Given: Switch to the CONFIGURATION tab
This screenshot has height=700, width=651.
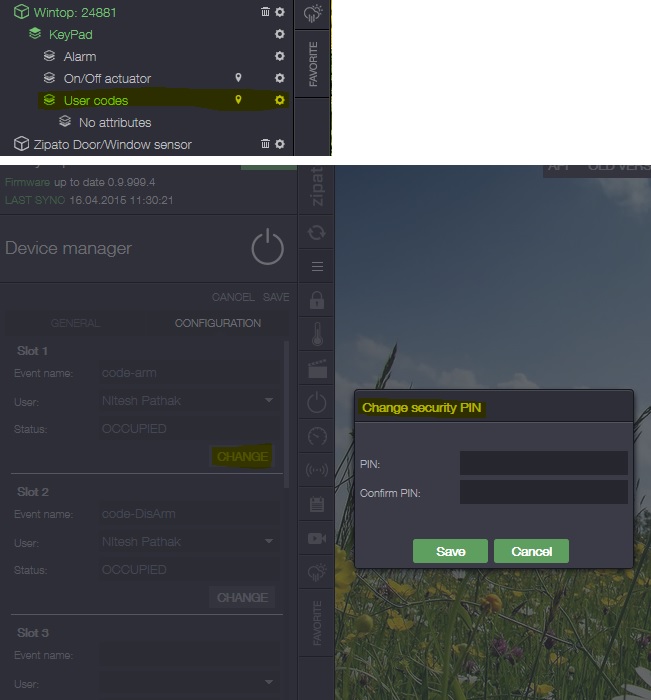Looking at the screenshot, I should coord(217,323).
